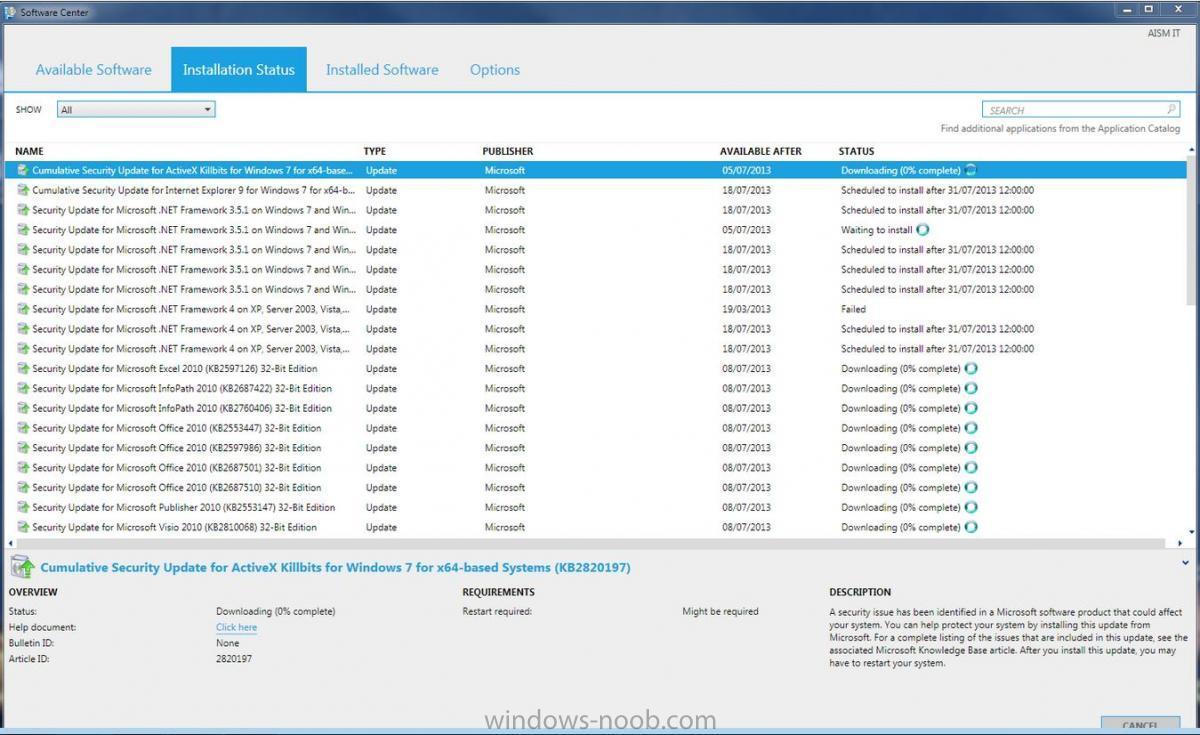Select the Internet Explorer 9 cumulative update row name
Viewport: 1200px width, 735px height.
193,190
